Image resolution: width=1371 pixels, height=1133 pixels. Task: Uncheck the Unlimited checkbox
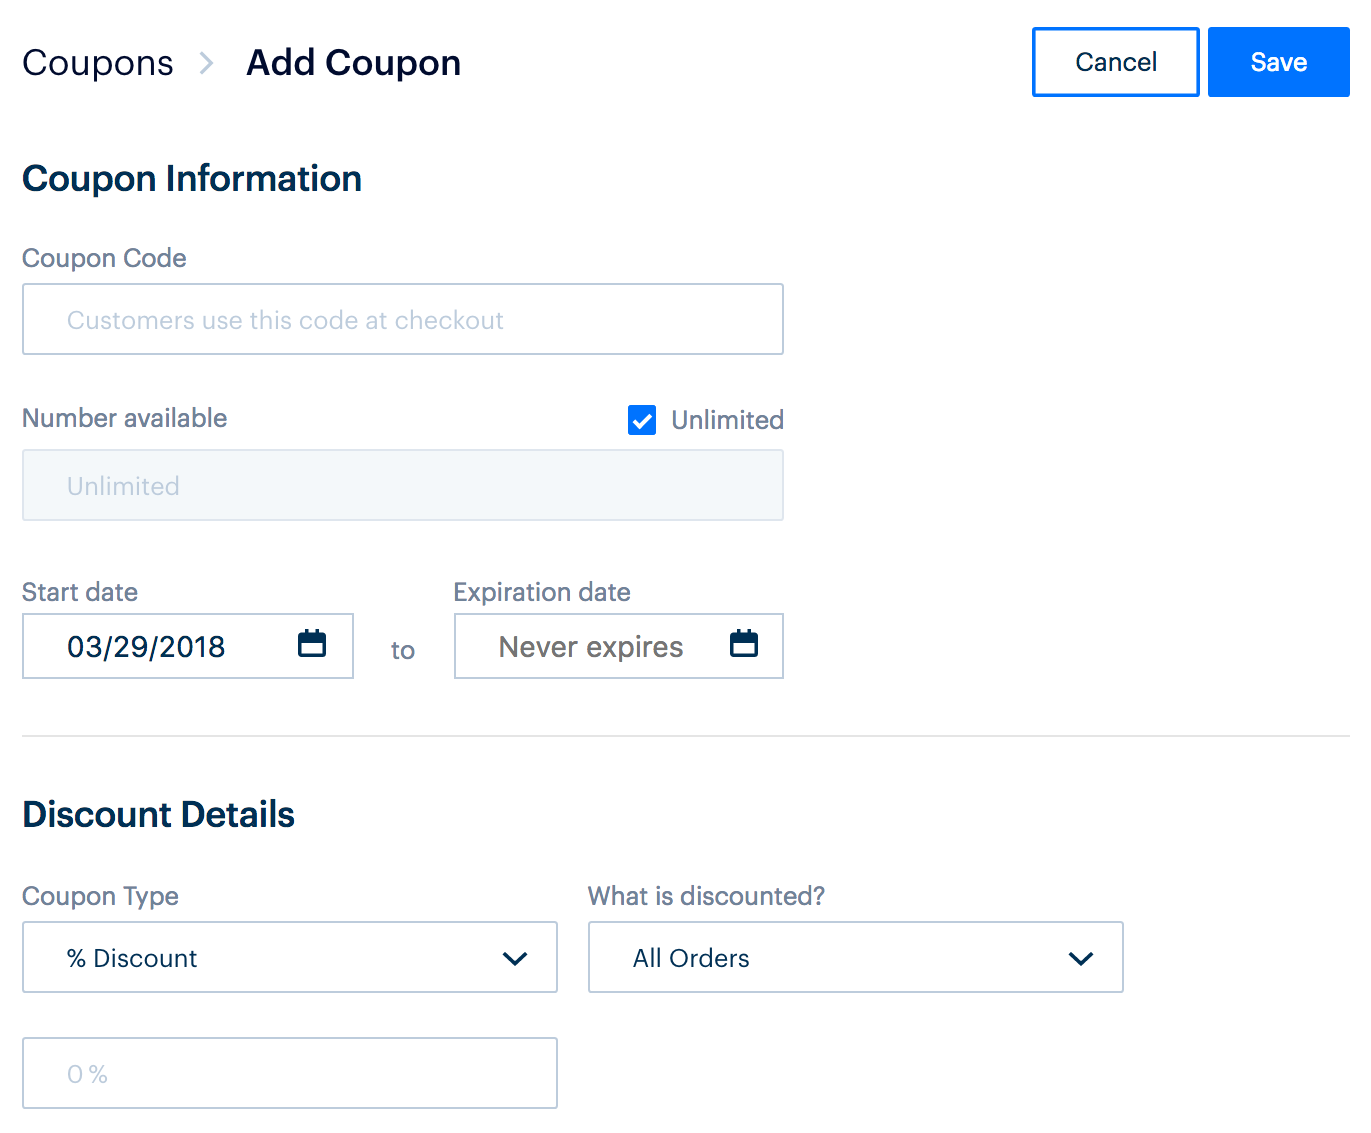642,420
